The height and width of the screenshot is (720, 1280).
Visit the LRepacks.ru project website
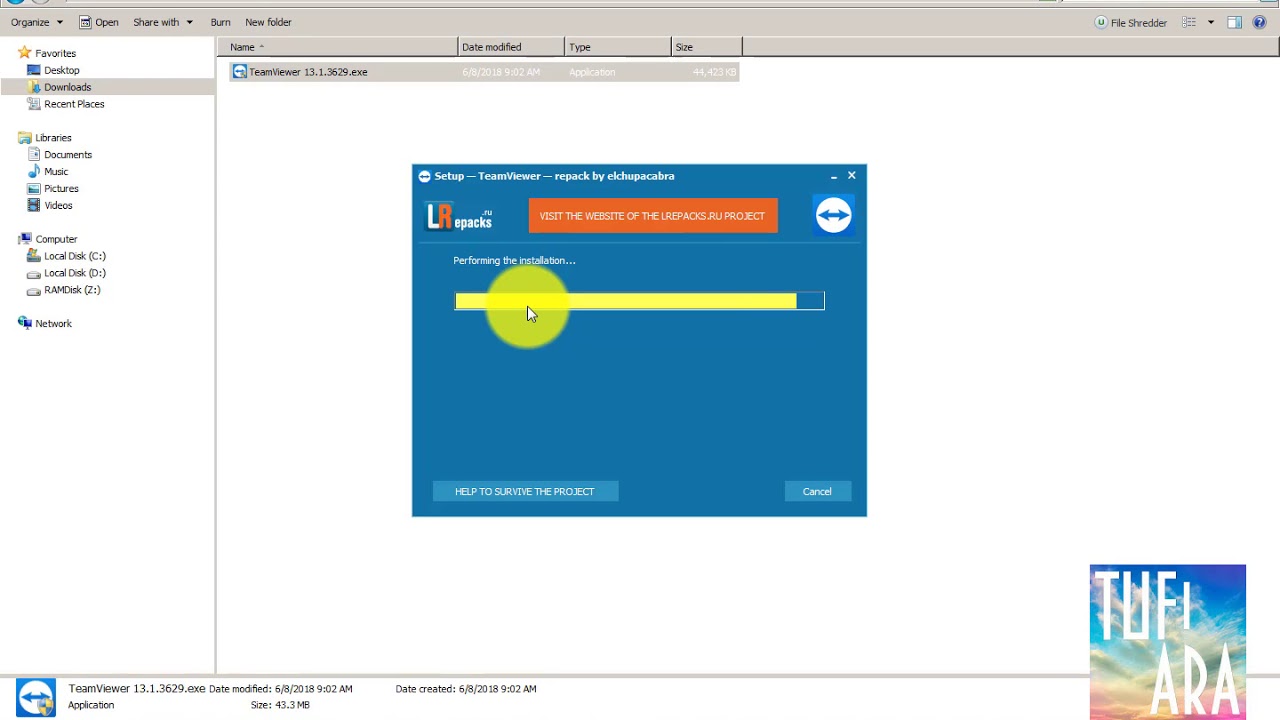click(652, 216)
